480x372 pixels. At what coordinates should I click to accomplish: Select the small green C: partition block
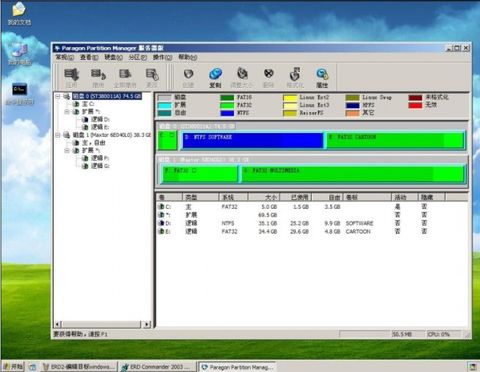pos(168,140)
